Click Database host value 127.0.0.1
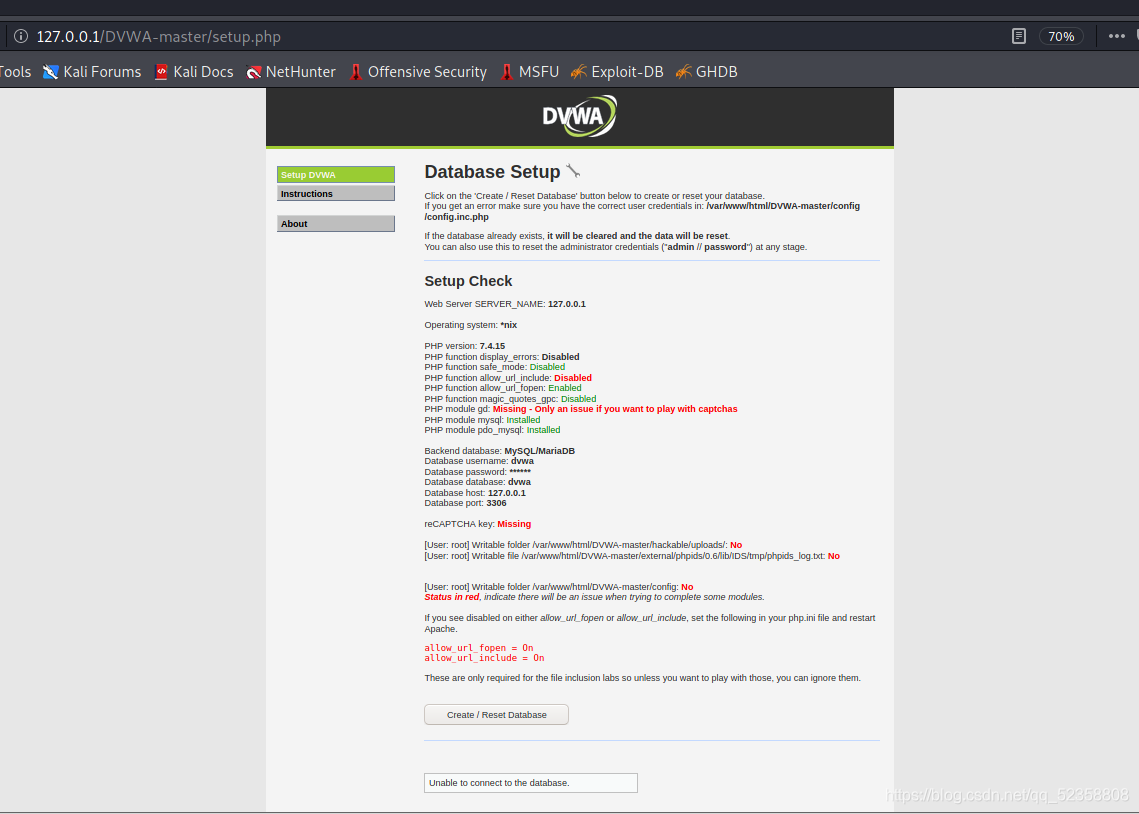1139x814 pixels. 506,493
